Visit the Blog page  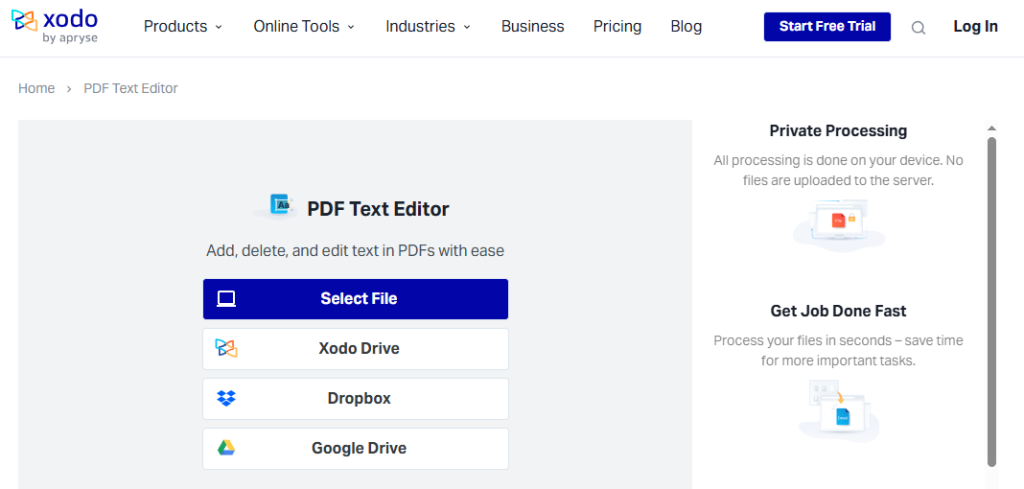coord(686,27)
